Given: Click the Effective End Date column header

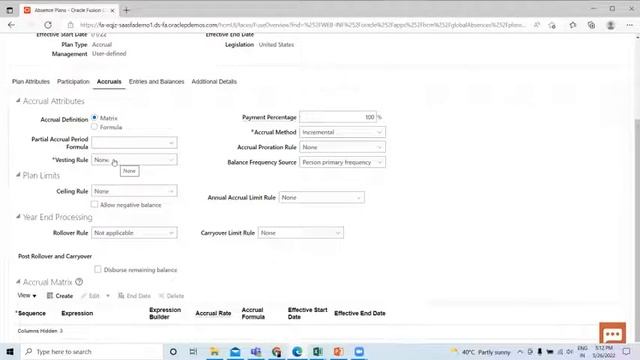Looking at the screenshot, I should coord(360,313).
